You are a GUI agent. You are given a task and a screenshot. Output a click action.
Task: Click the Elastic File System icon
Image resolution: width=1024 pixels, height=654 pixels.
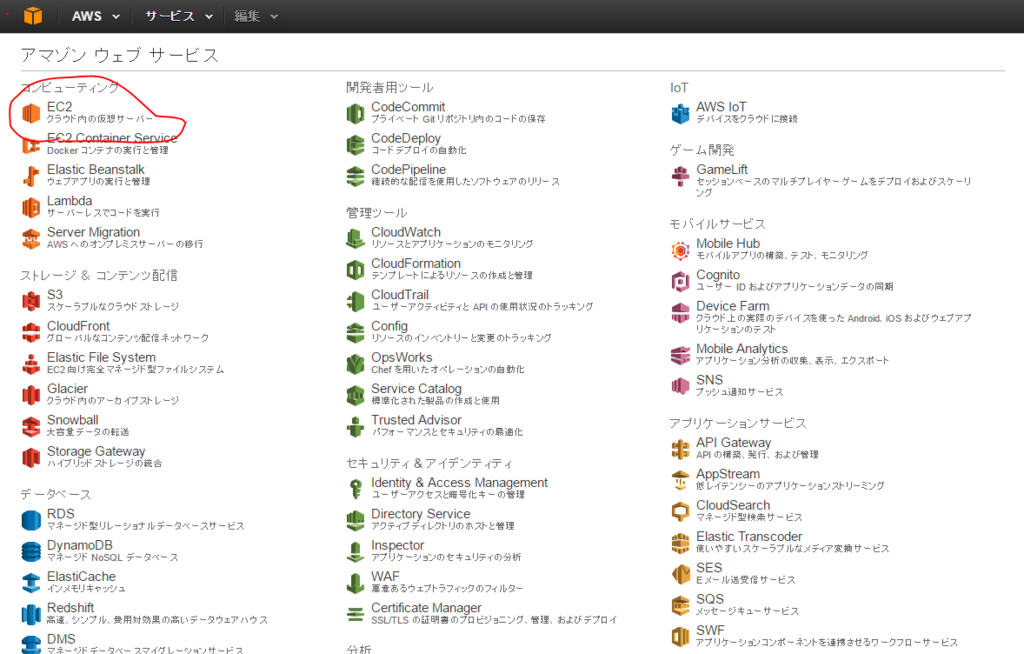pyautogui.click(x=31, y=364)
